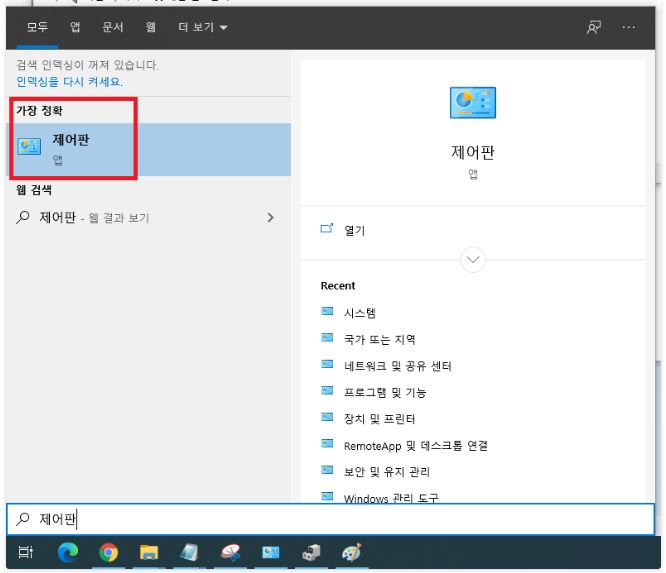The image size is (666, 573).
Task: Click the magnifier icon in the search box
Action: (23, 519)
